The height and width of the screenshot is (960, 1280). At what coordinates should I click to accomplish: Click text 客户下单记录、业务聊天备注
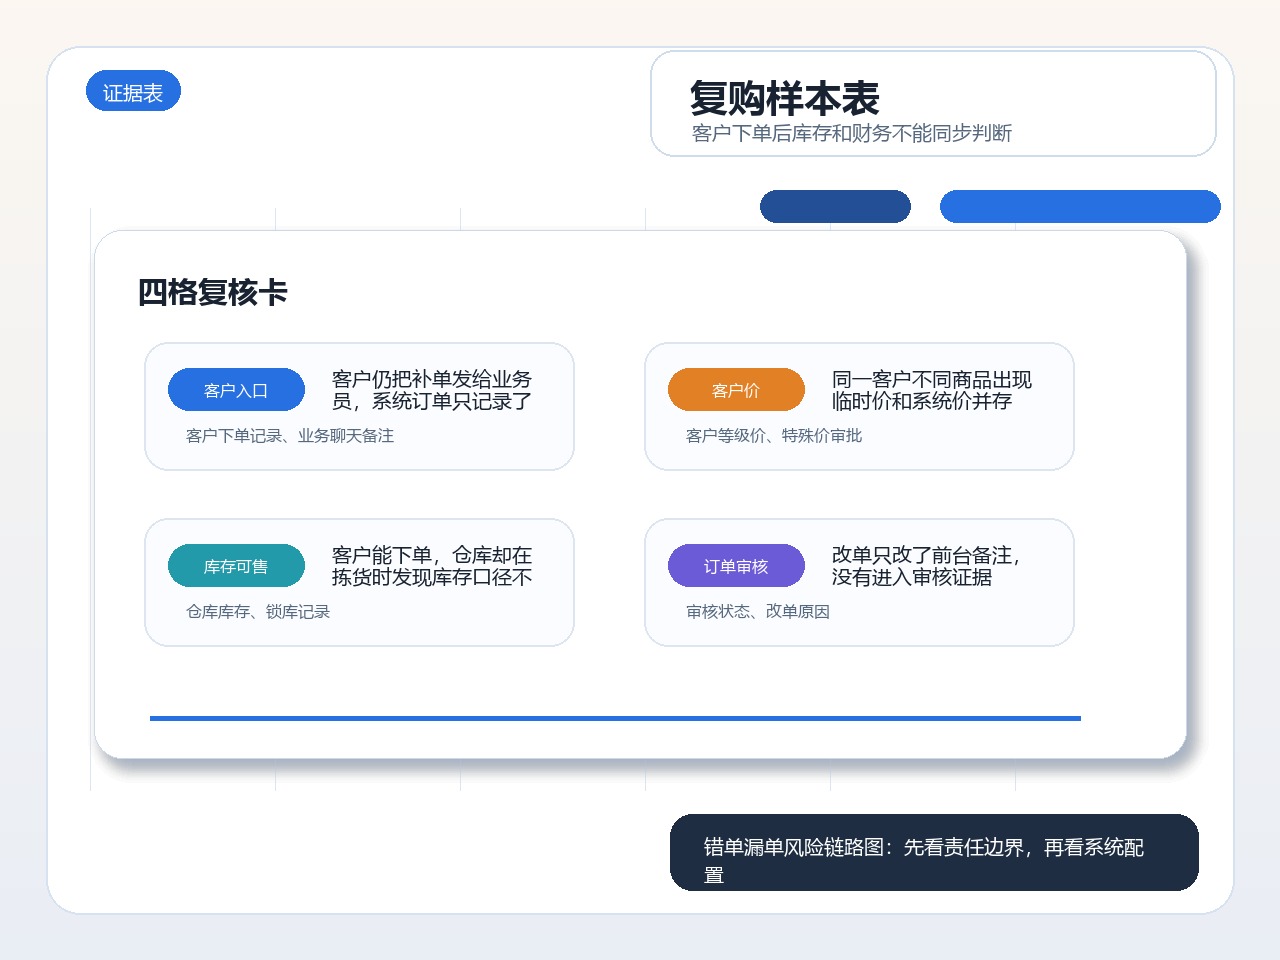[290, 436]
